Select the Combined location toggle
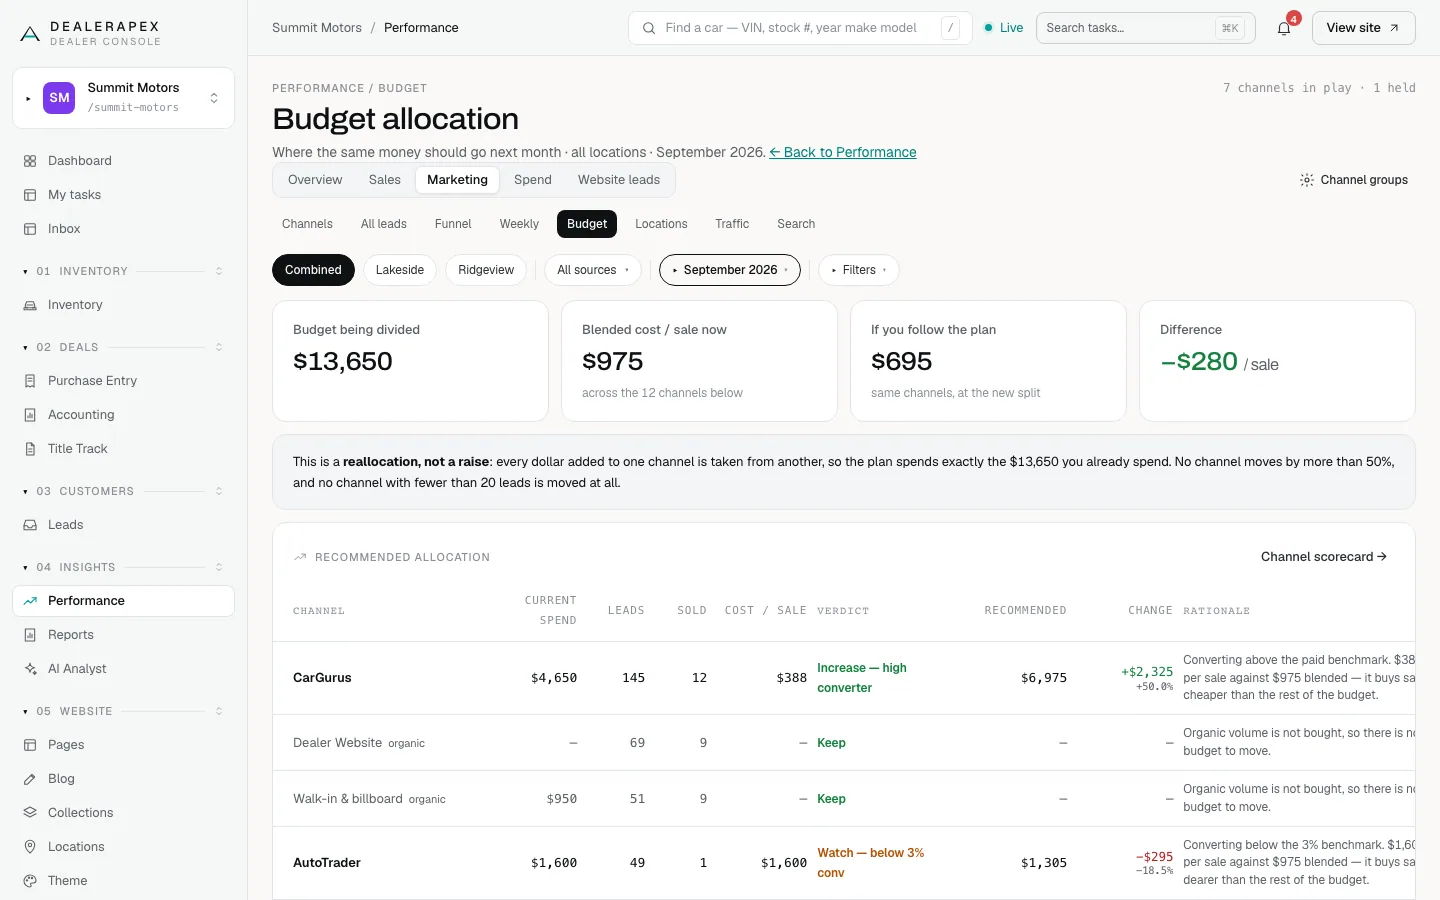The height and width of the screenshot is (900, 1440). (x=313, y=270)
